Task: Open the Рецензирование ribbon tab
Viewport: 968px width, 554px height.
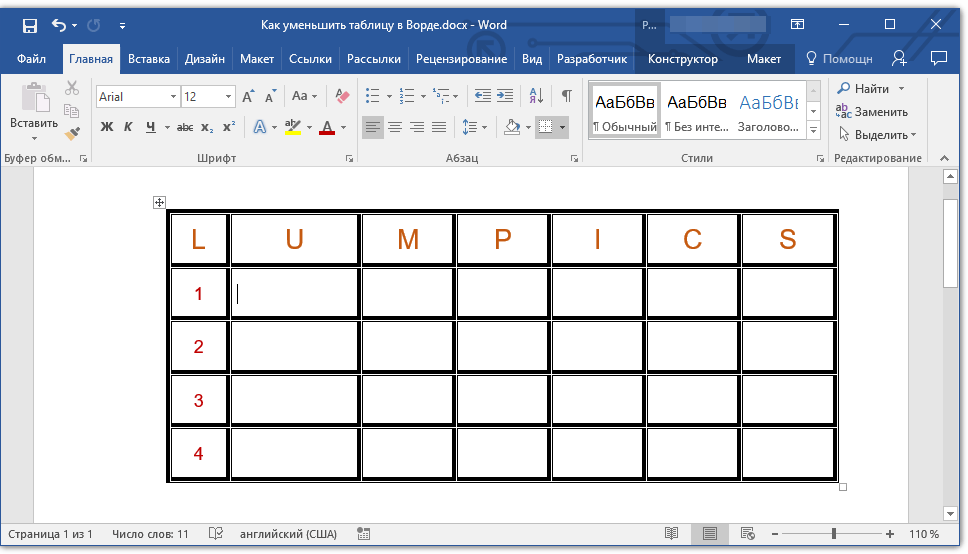Action: [461, 59]
